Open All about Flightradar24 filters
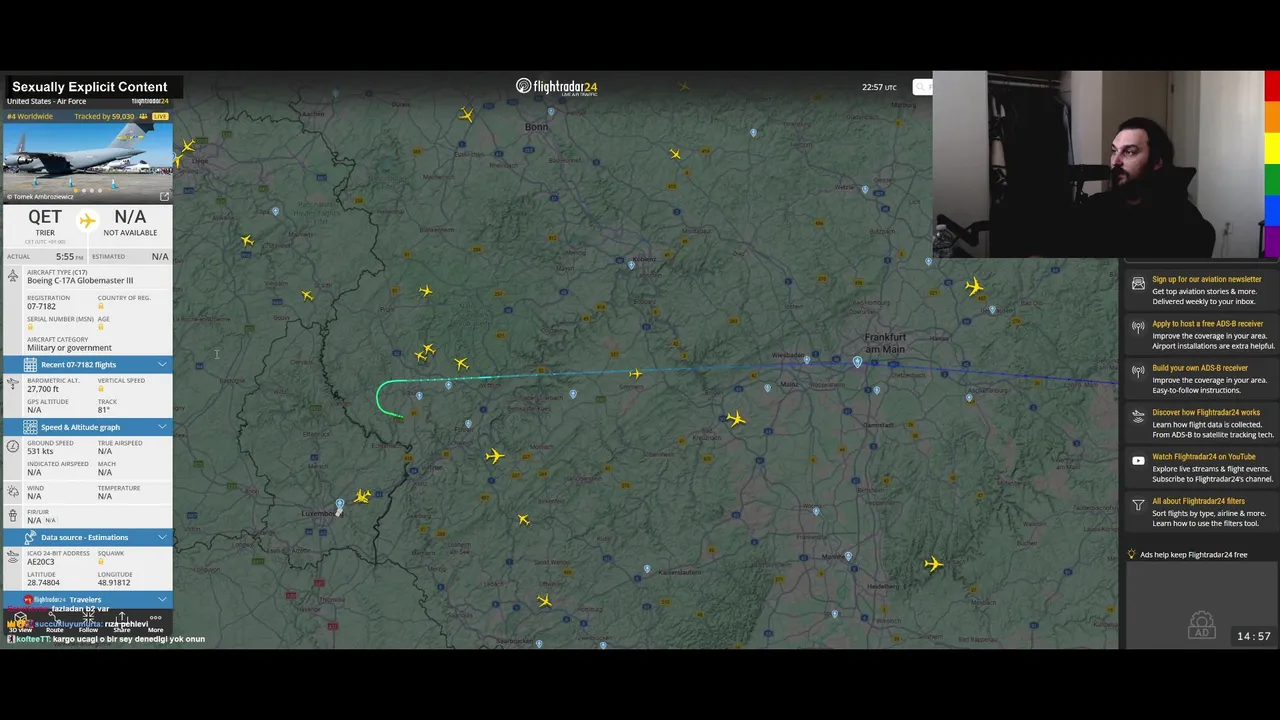The height and width of the screenshot is (720, 1280). coord(1198,501)
